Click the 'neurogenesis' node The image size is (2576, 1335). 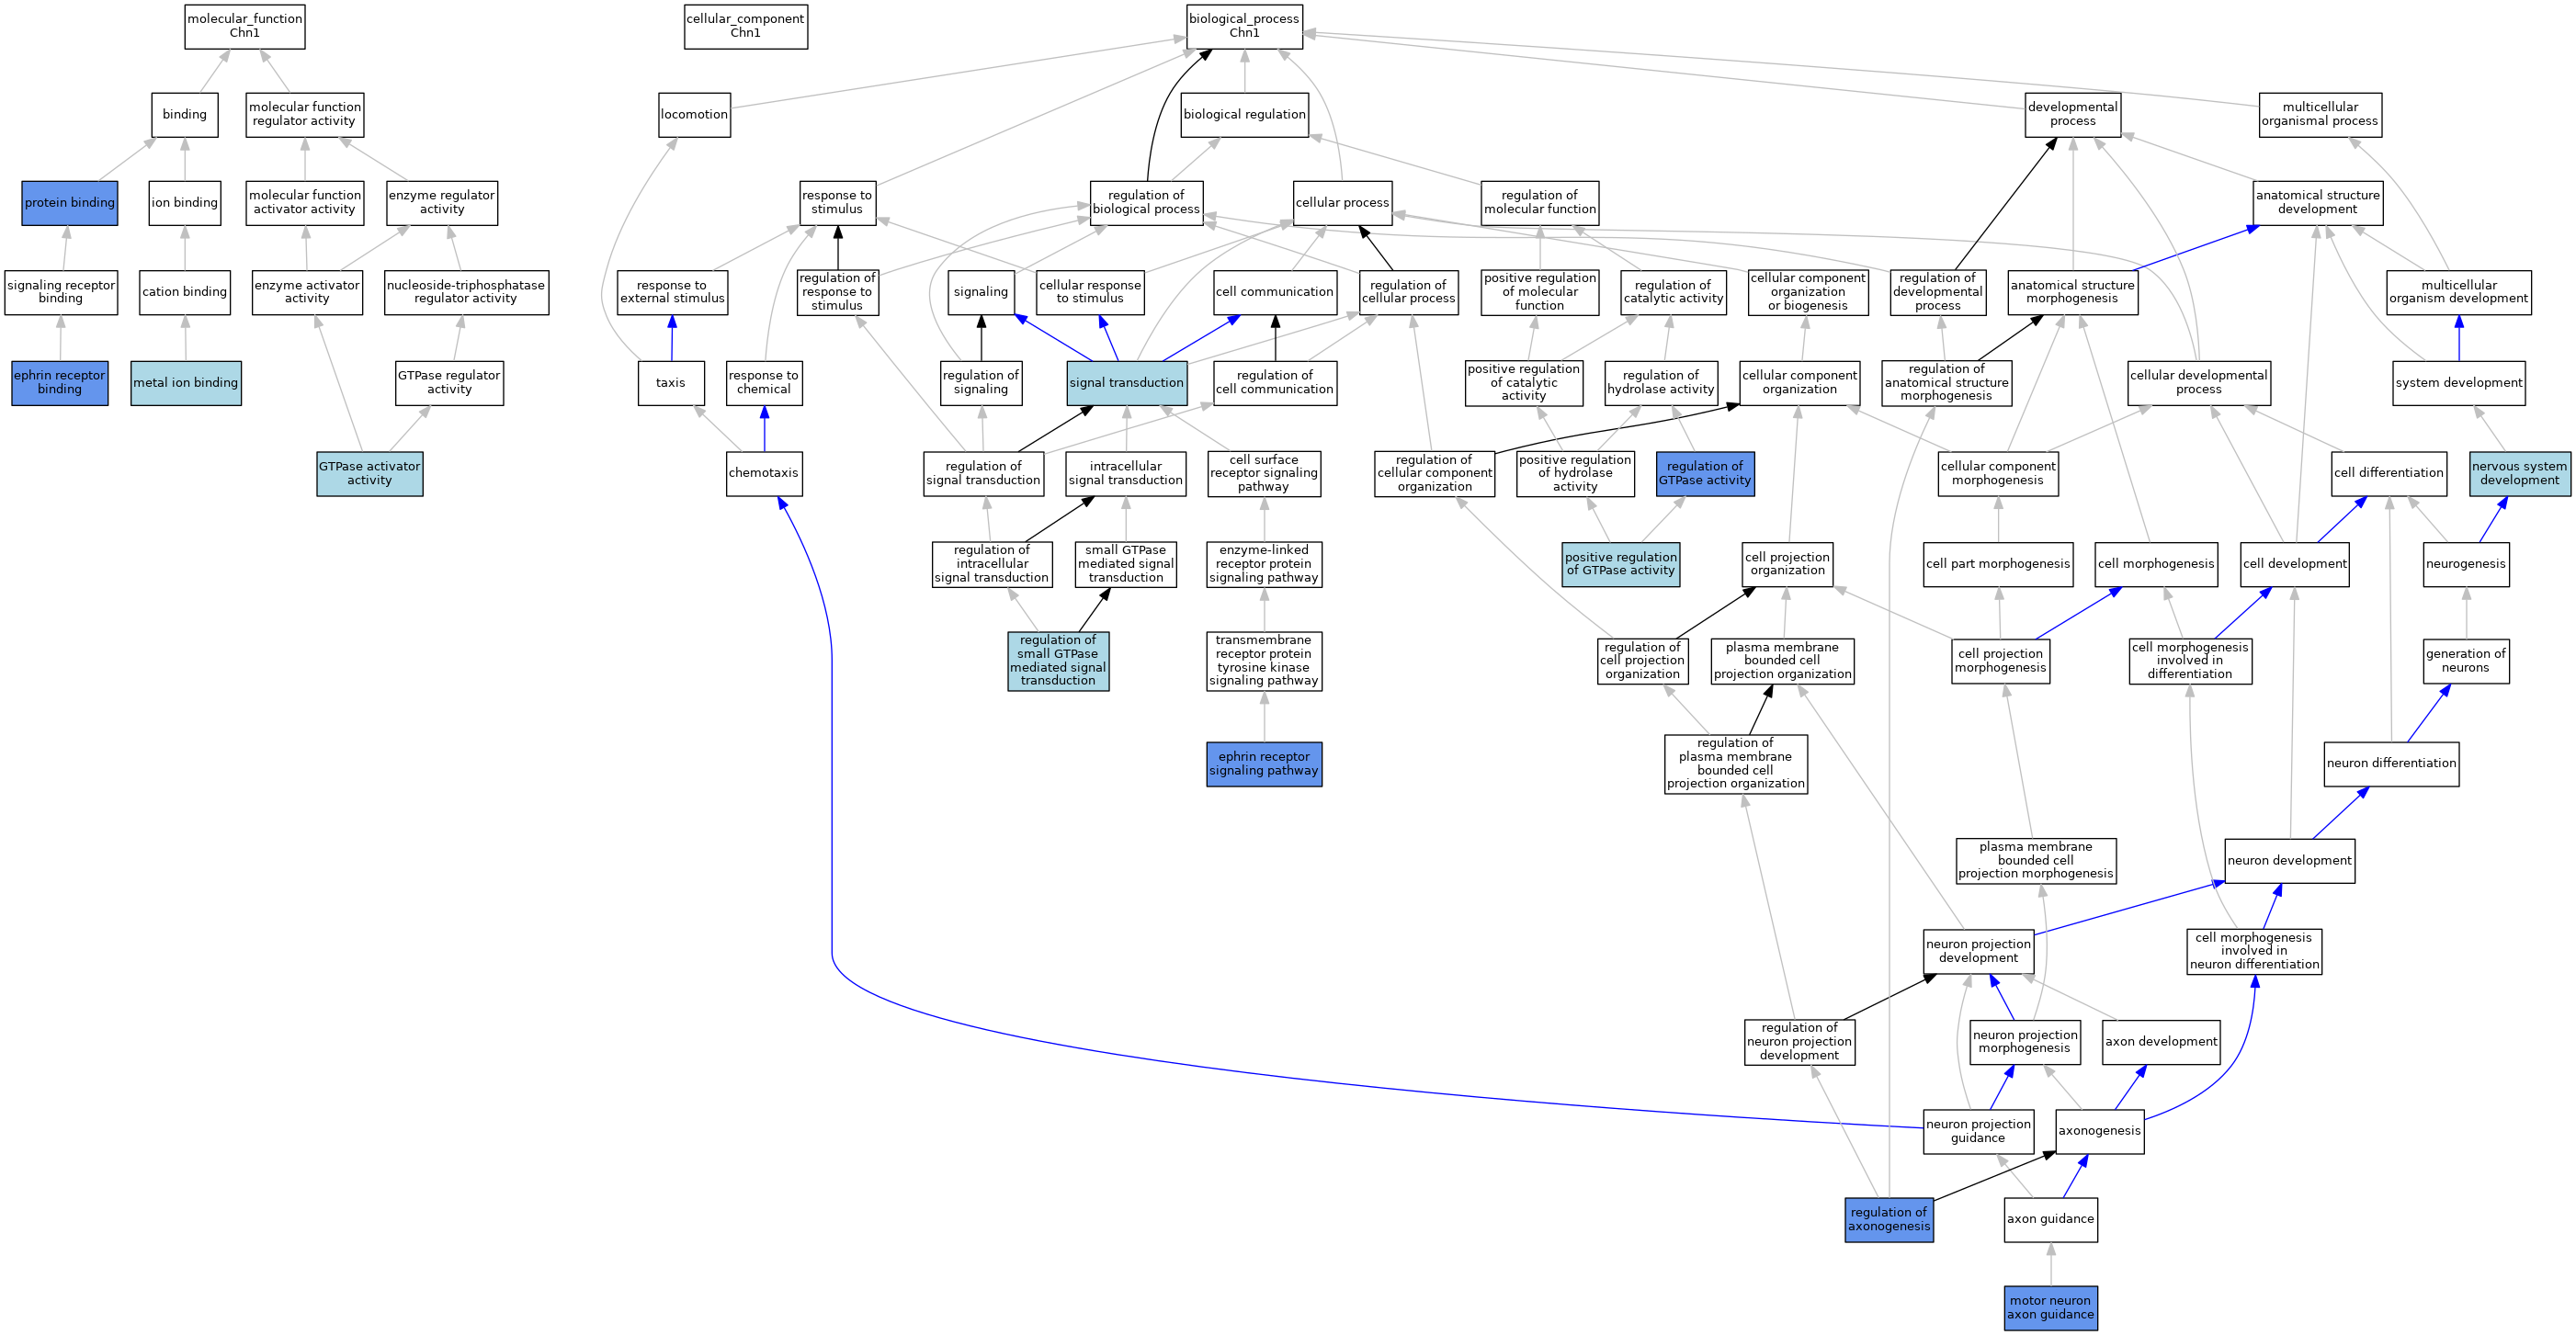click(2466, 564)
